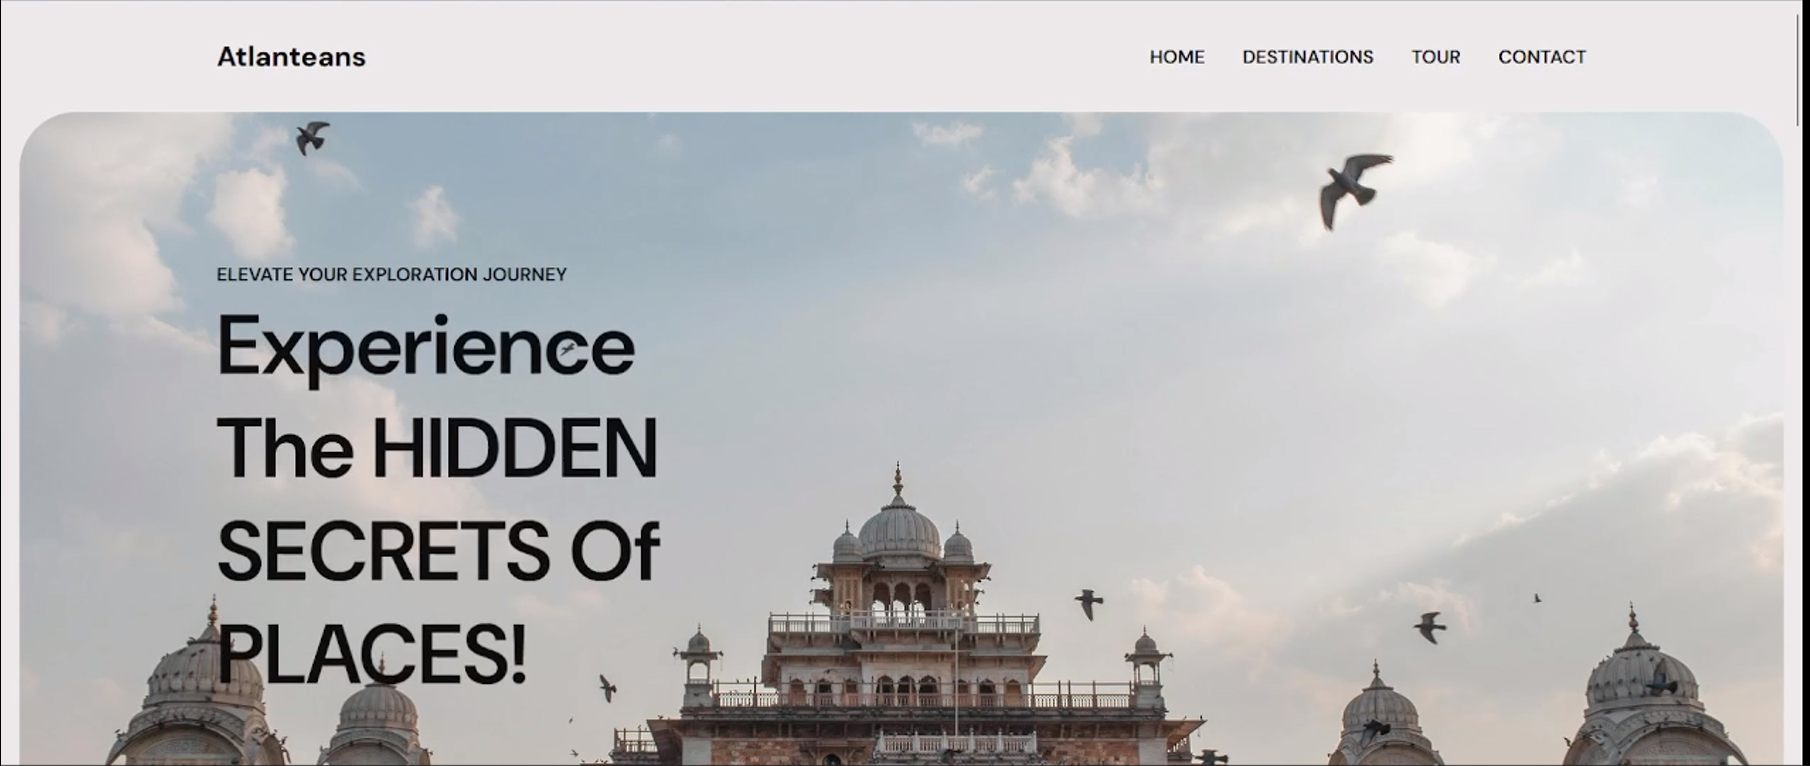This screenshot has width=1810, height=766.
Task: Click the large flying pigeon near top right
Action: 1354,189
